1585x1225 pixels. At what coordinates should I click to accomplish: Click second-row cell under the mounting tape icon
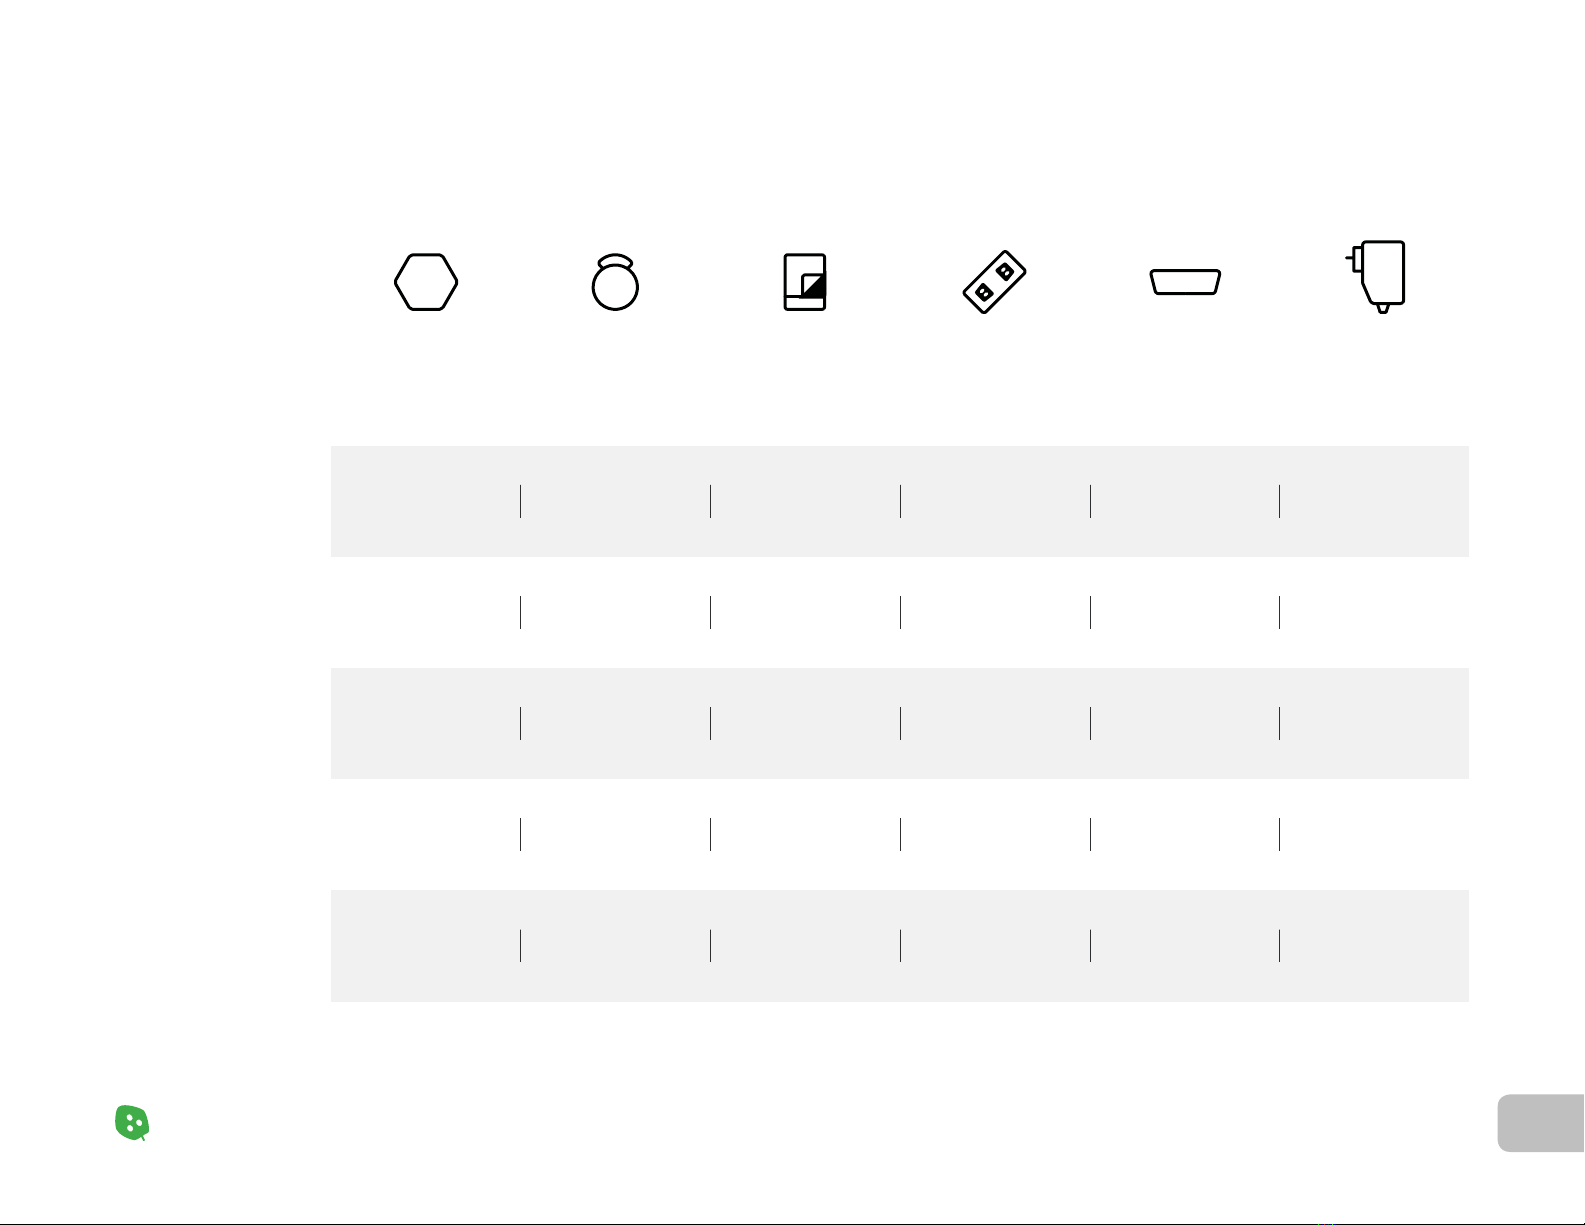[x=805, y=612]
